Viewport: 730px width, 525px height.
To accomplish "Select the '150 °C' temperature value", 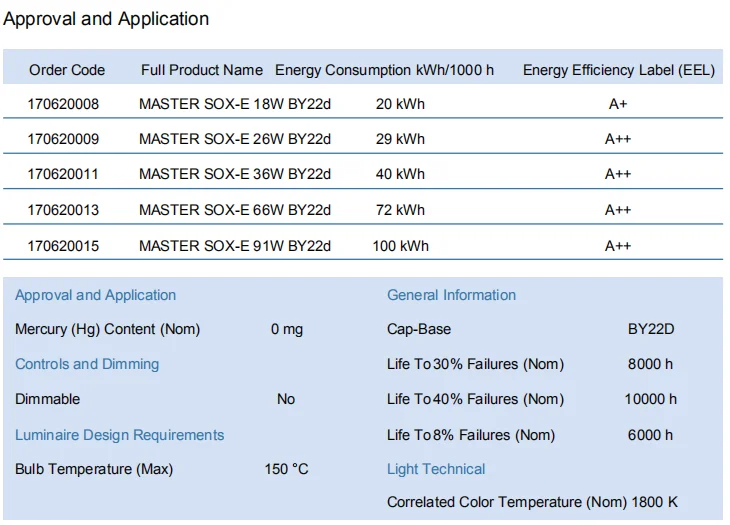I will [x=286, y=469].
